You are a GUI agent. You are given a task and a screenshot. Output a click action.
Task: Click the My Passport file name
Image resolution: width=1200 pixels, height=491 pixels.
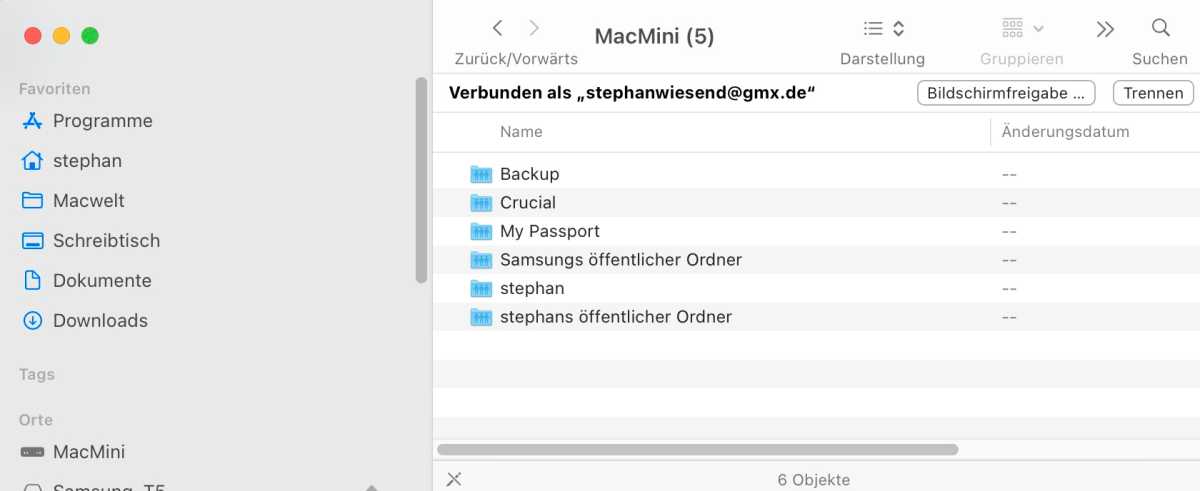tap(550, 231)
